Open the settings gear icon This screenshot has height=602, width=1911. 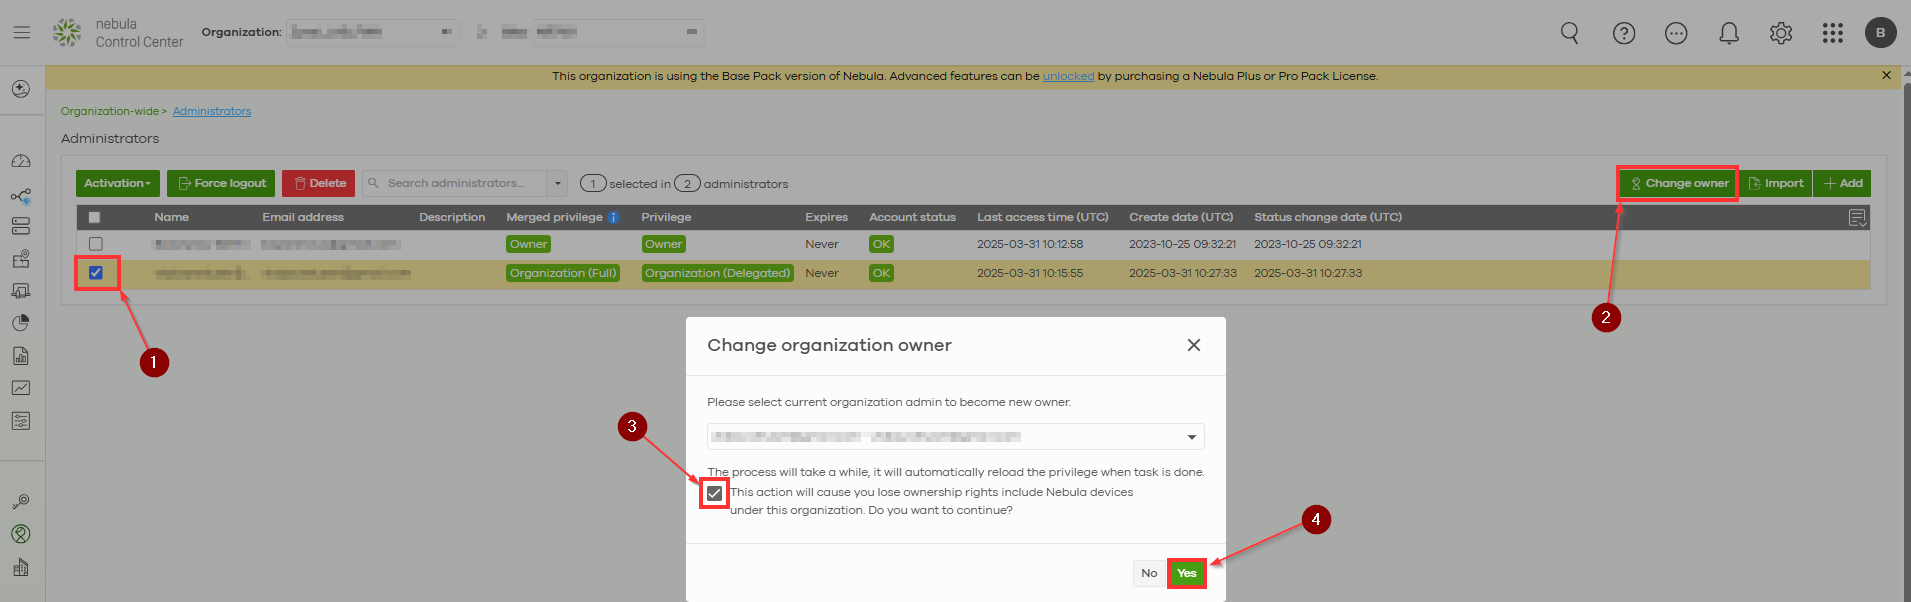point(1780,33)
